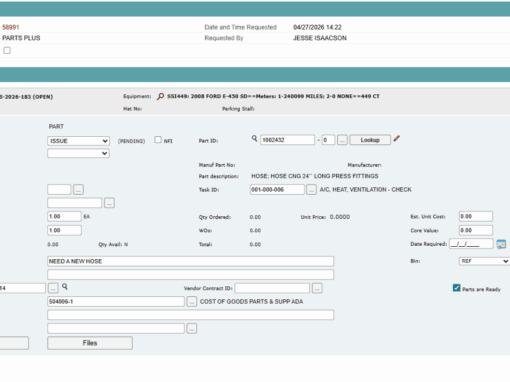Click the magnifier icon left of Vendor Contract ID
The image size is (510, 382).
(65, 287)
